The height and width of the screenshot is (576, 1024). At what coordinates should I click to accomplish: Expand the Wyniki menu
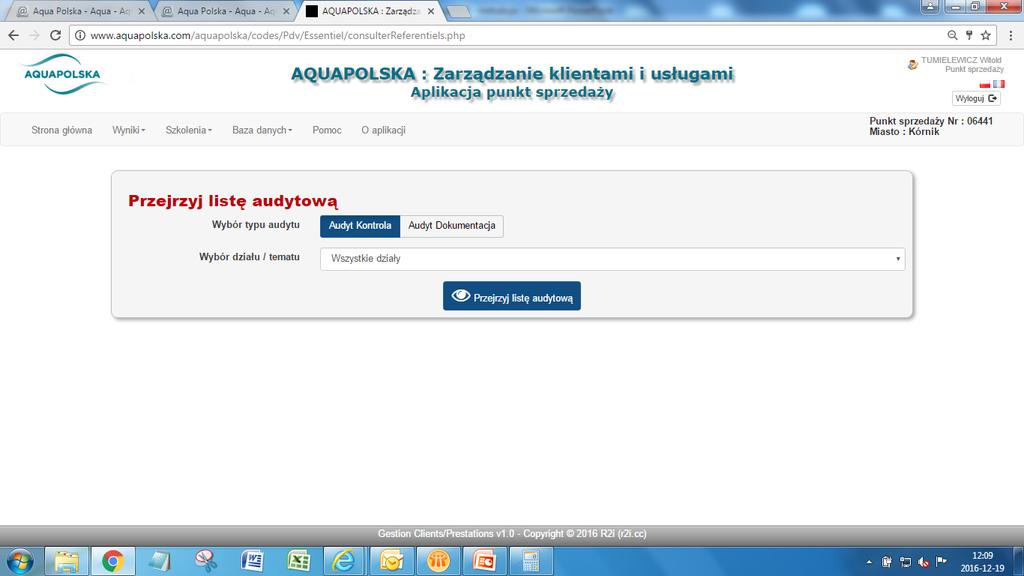pyautogui.click(x=129, y=130)
